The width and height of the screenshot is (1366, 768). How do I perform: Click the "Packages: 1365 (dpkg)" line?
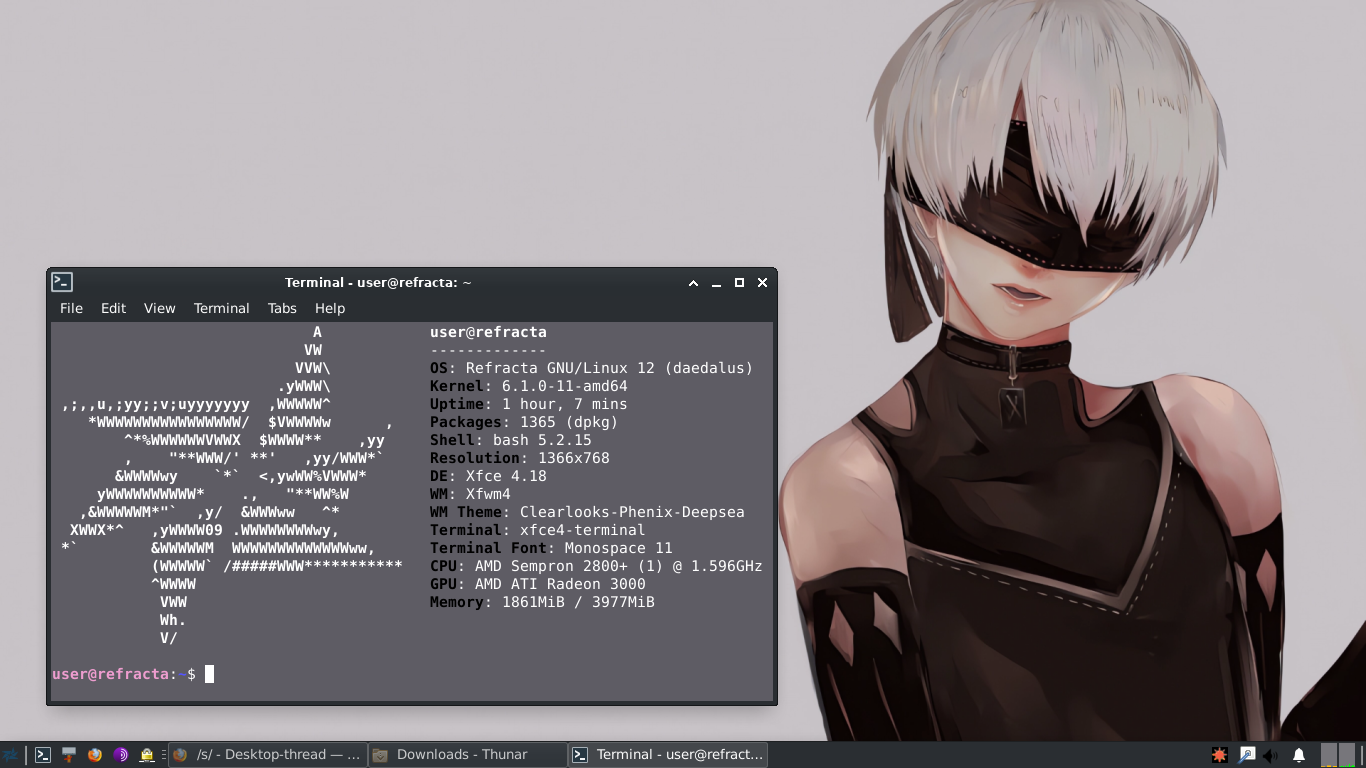click(x=524, y=422)
